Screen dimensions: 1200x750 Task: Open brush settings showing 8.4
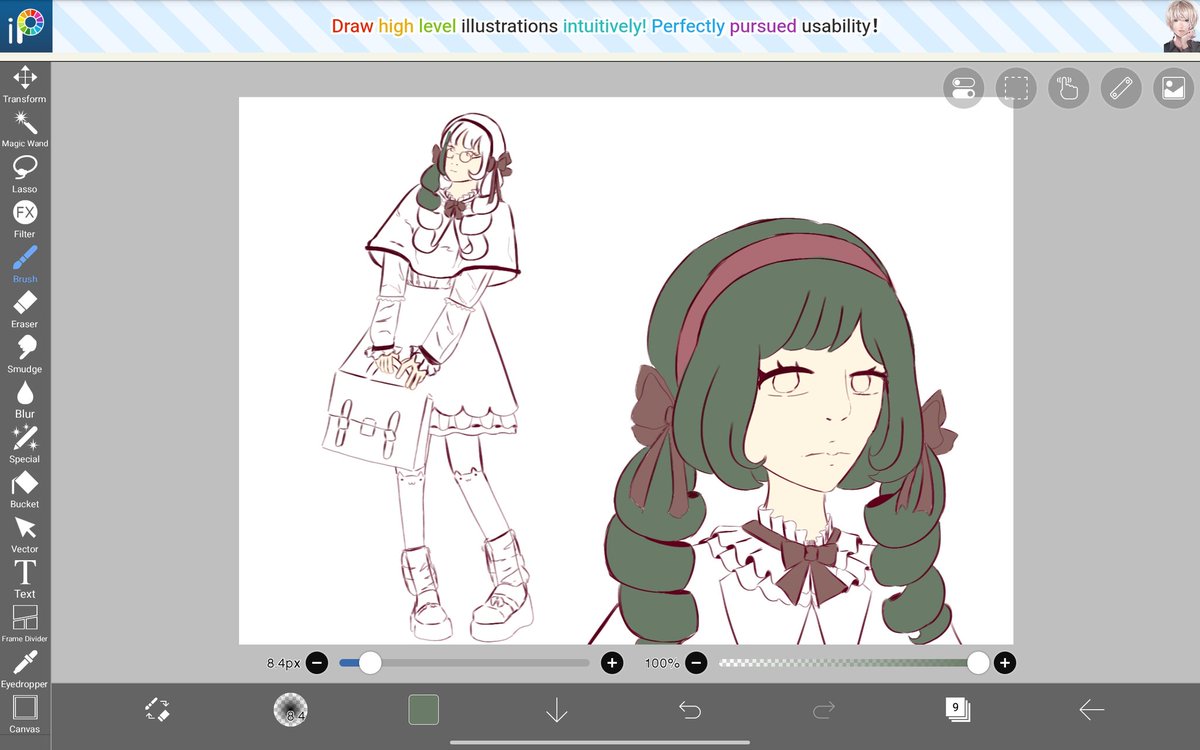(x=290, y=710)
